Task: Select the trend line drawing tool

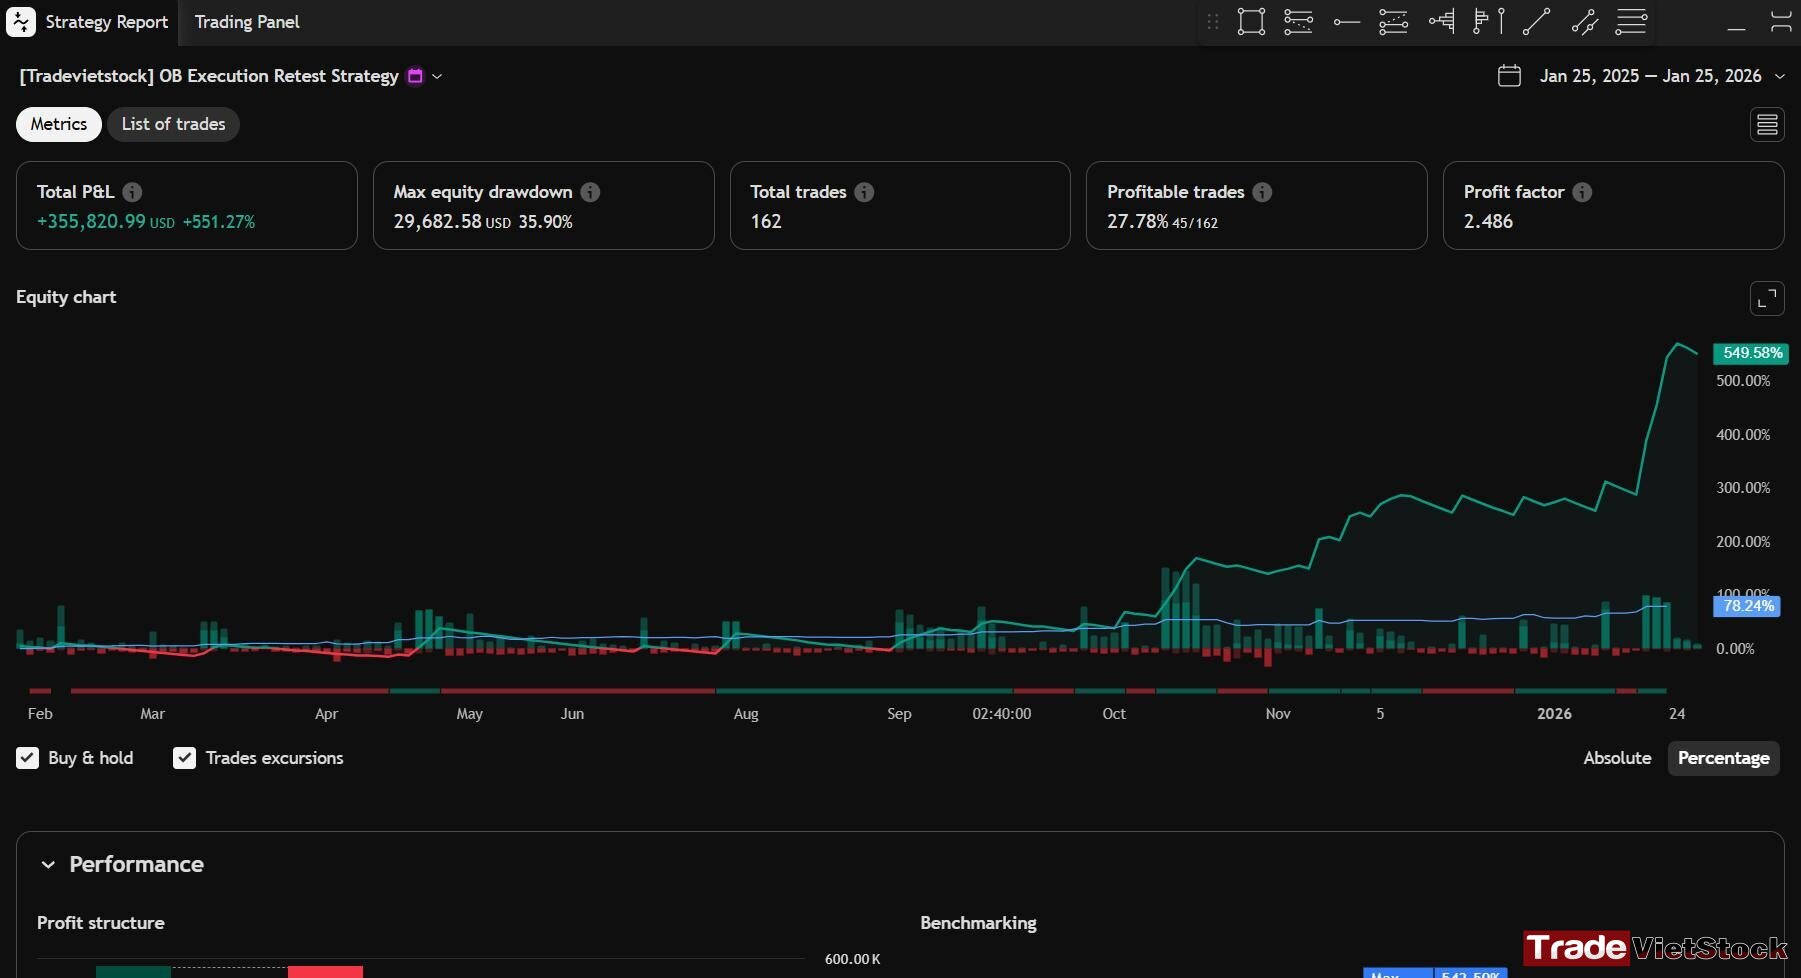Action: pyautogui.click(x=1536, y=22)
